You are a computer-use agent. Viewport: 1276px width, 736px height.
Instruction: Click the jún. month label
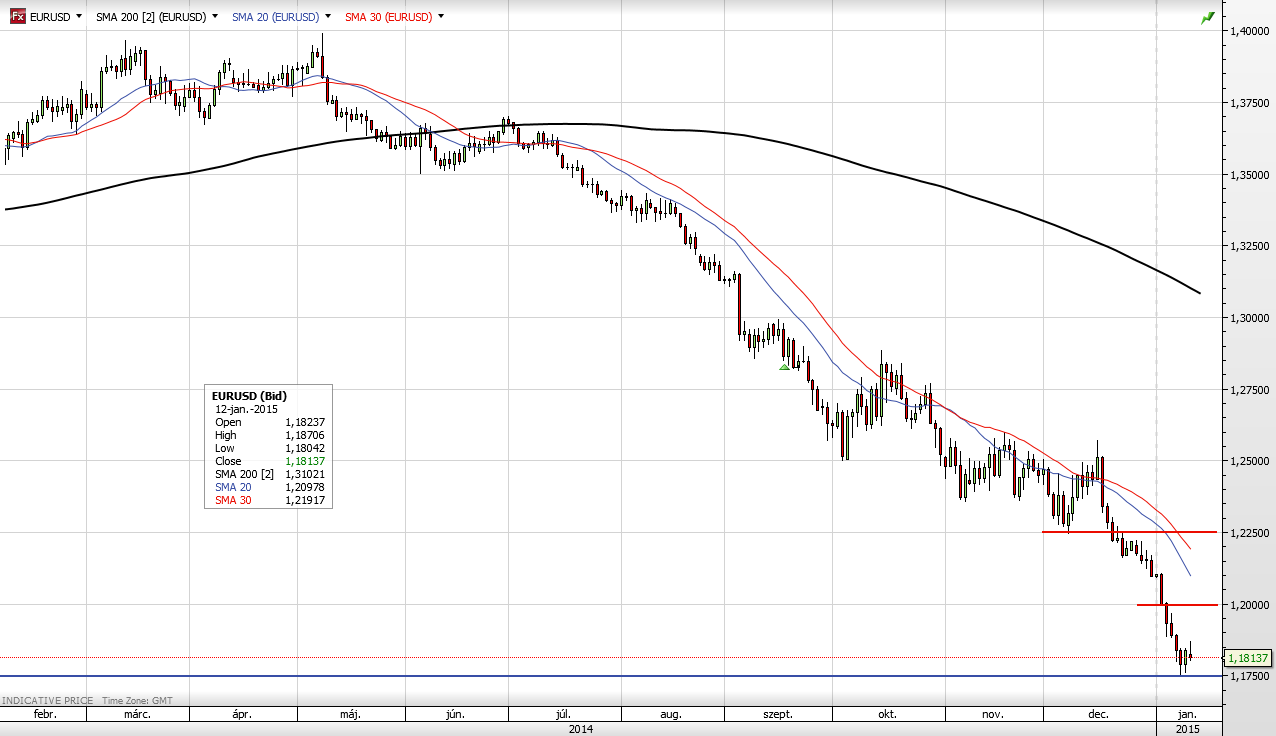[455, 714]
